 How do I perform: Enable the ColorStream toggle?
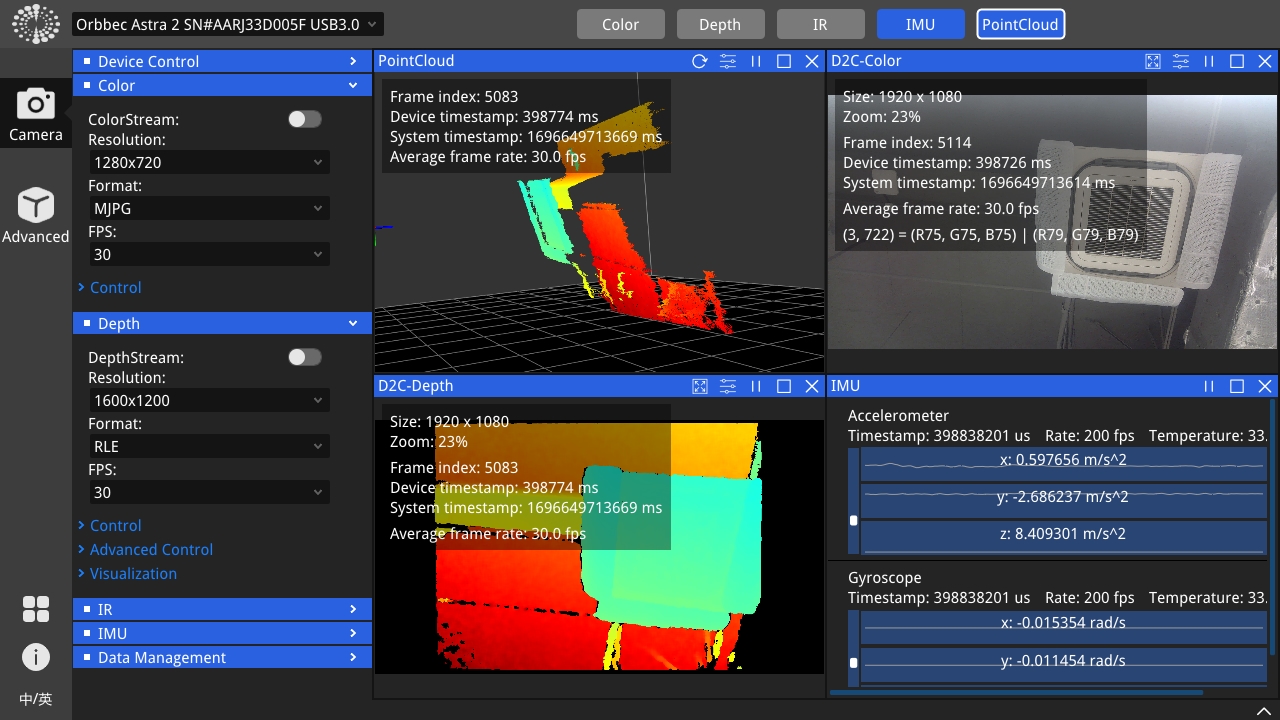(x=305, y=119)
